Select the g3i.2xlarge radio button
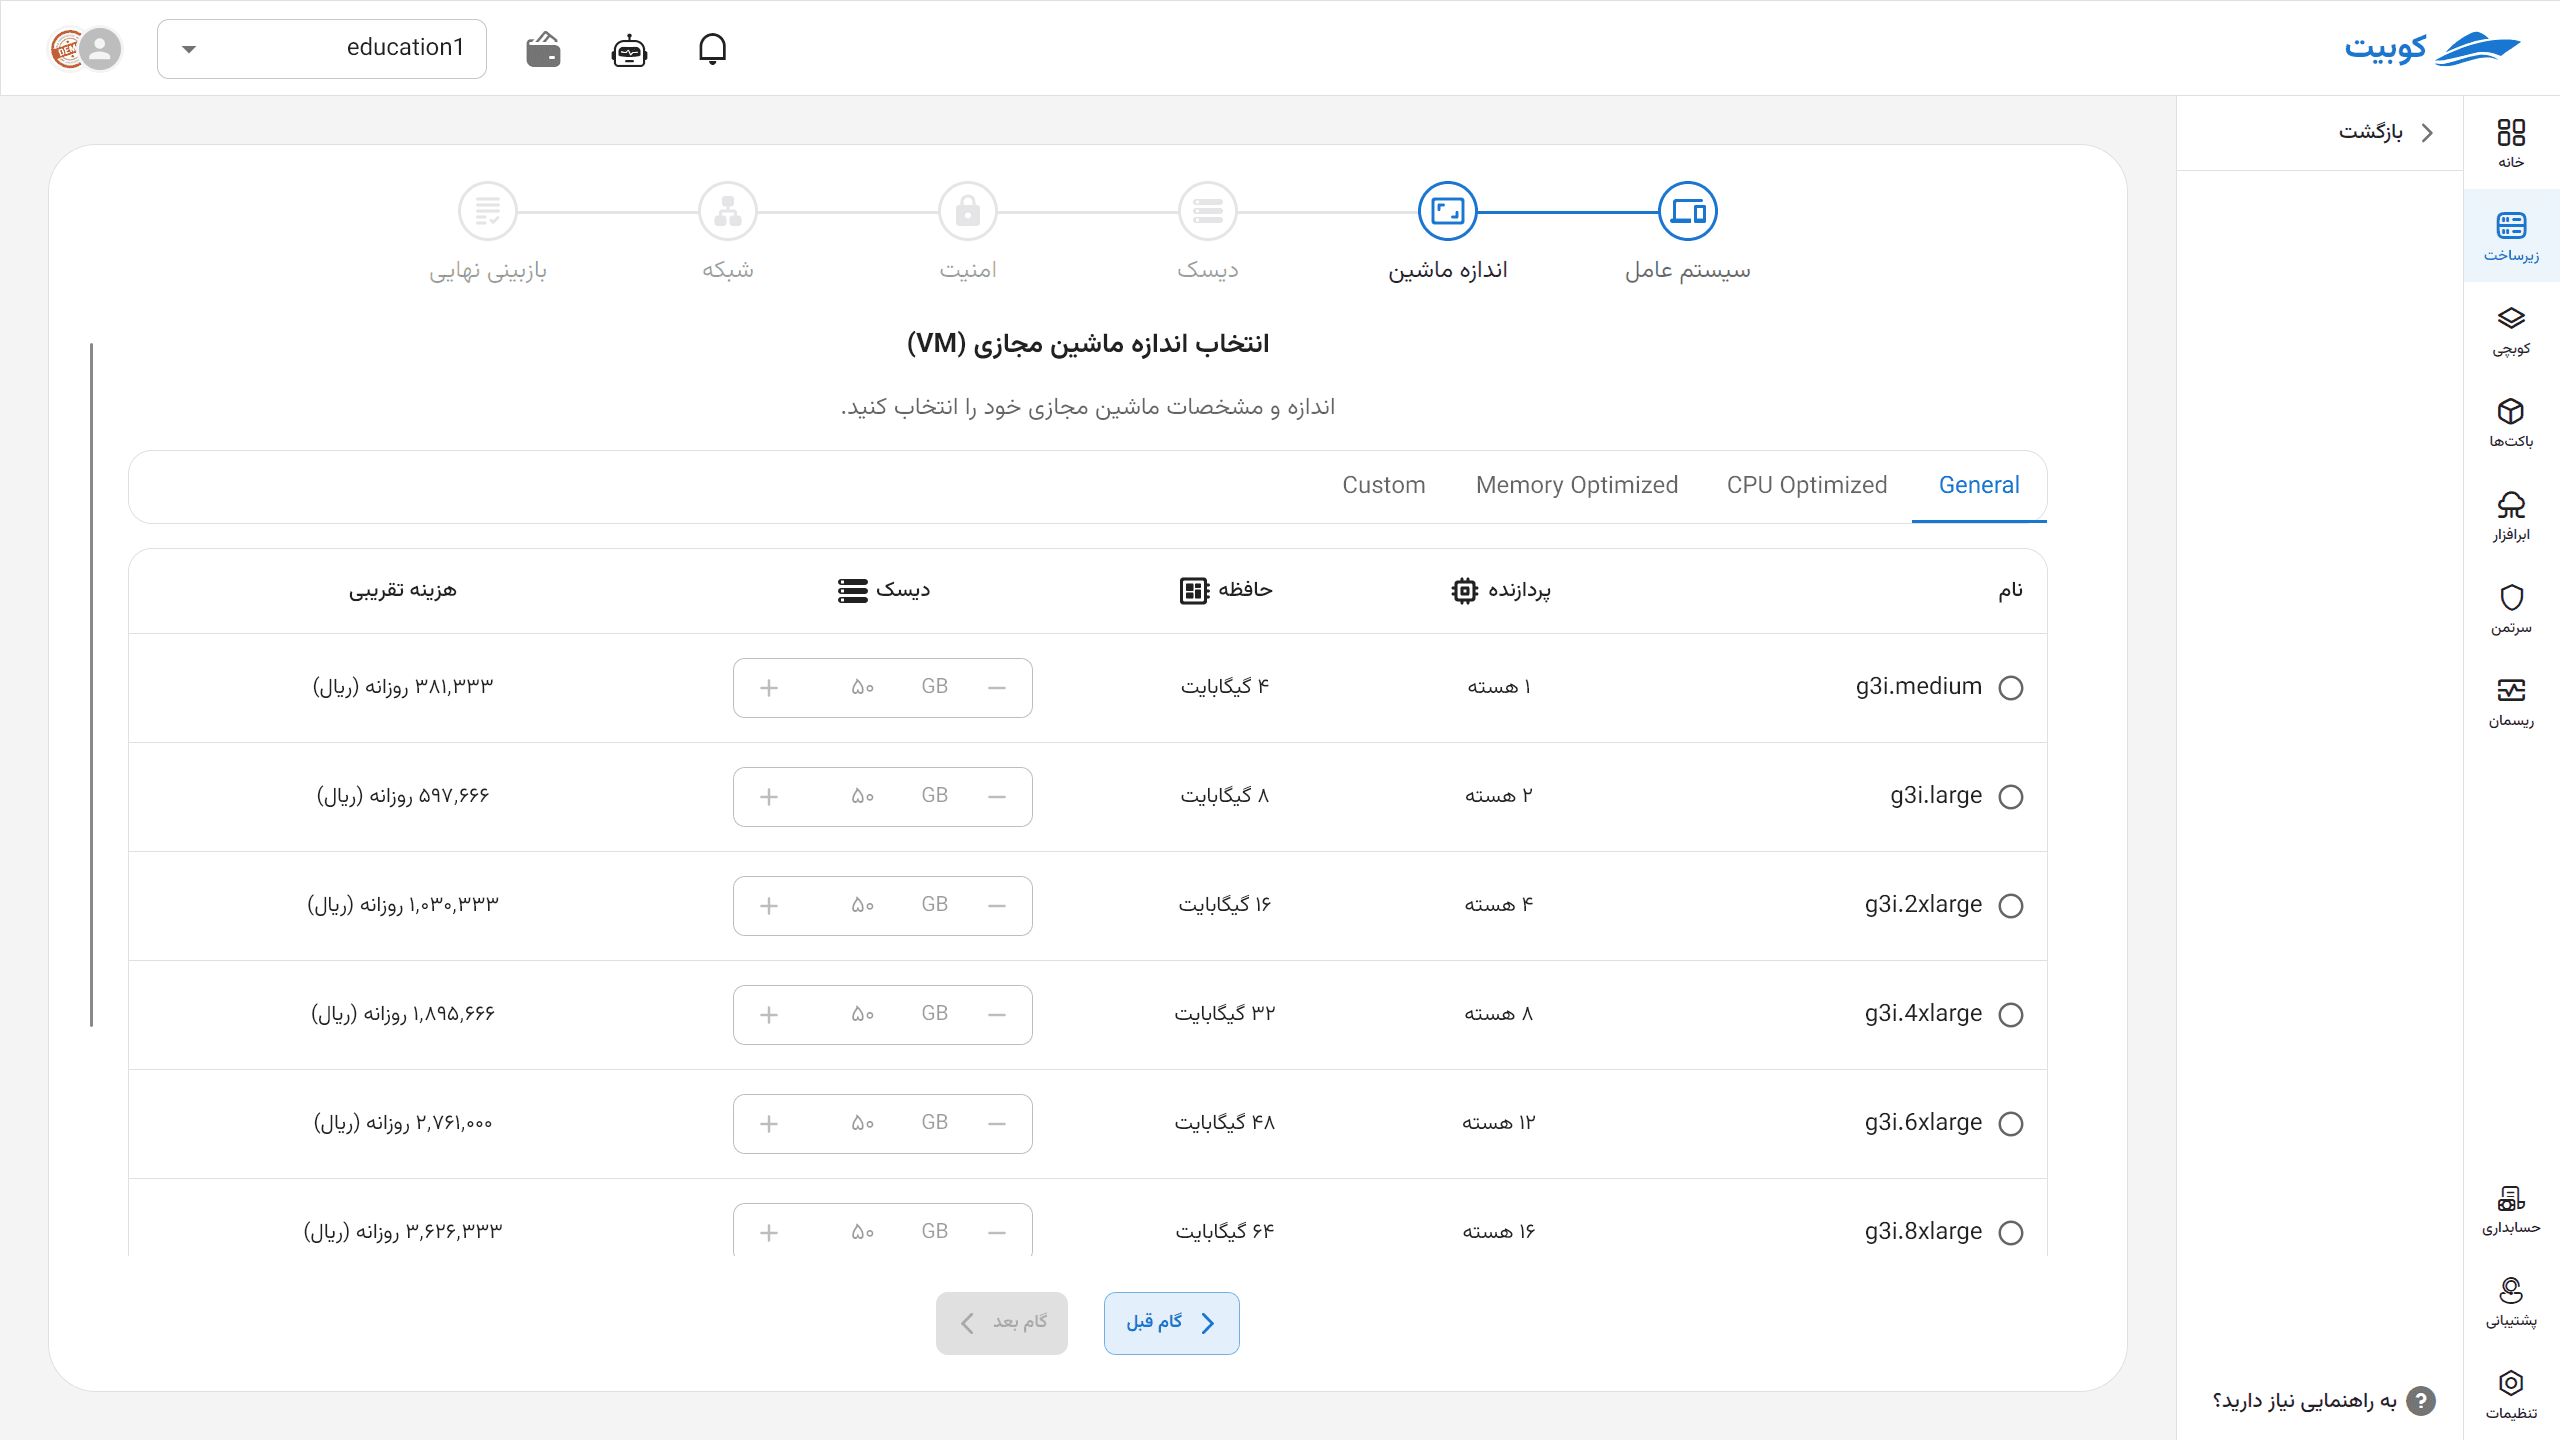The width and height of the screenshot is (2560, 1440). 2011,906
